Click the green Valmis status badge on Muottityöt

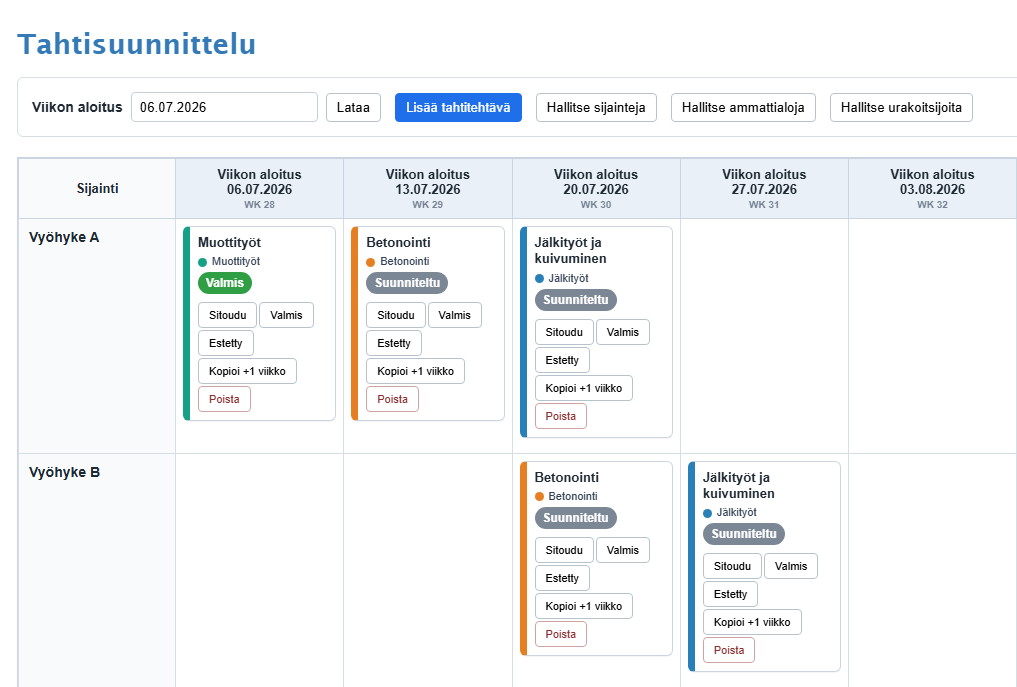click(x=224, y=283)
